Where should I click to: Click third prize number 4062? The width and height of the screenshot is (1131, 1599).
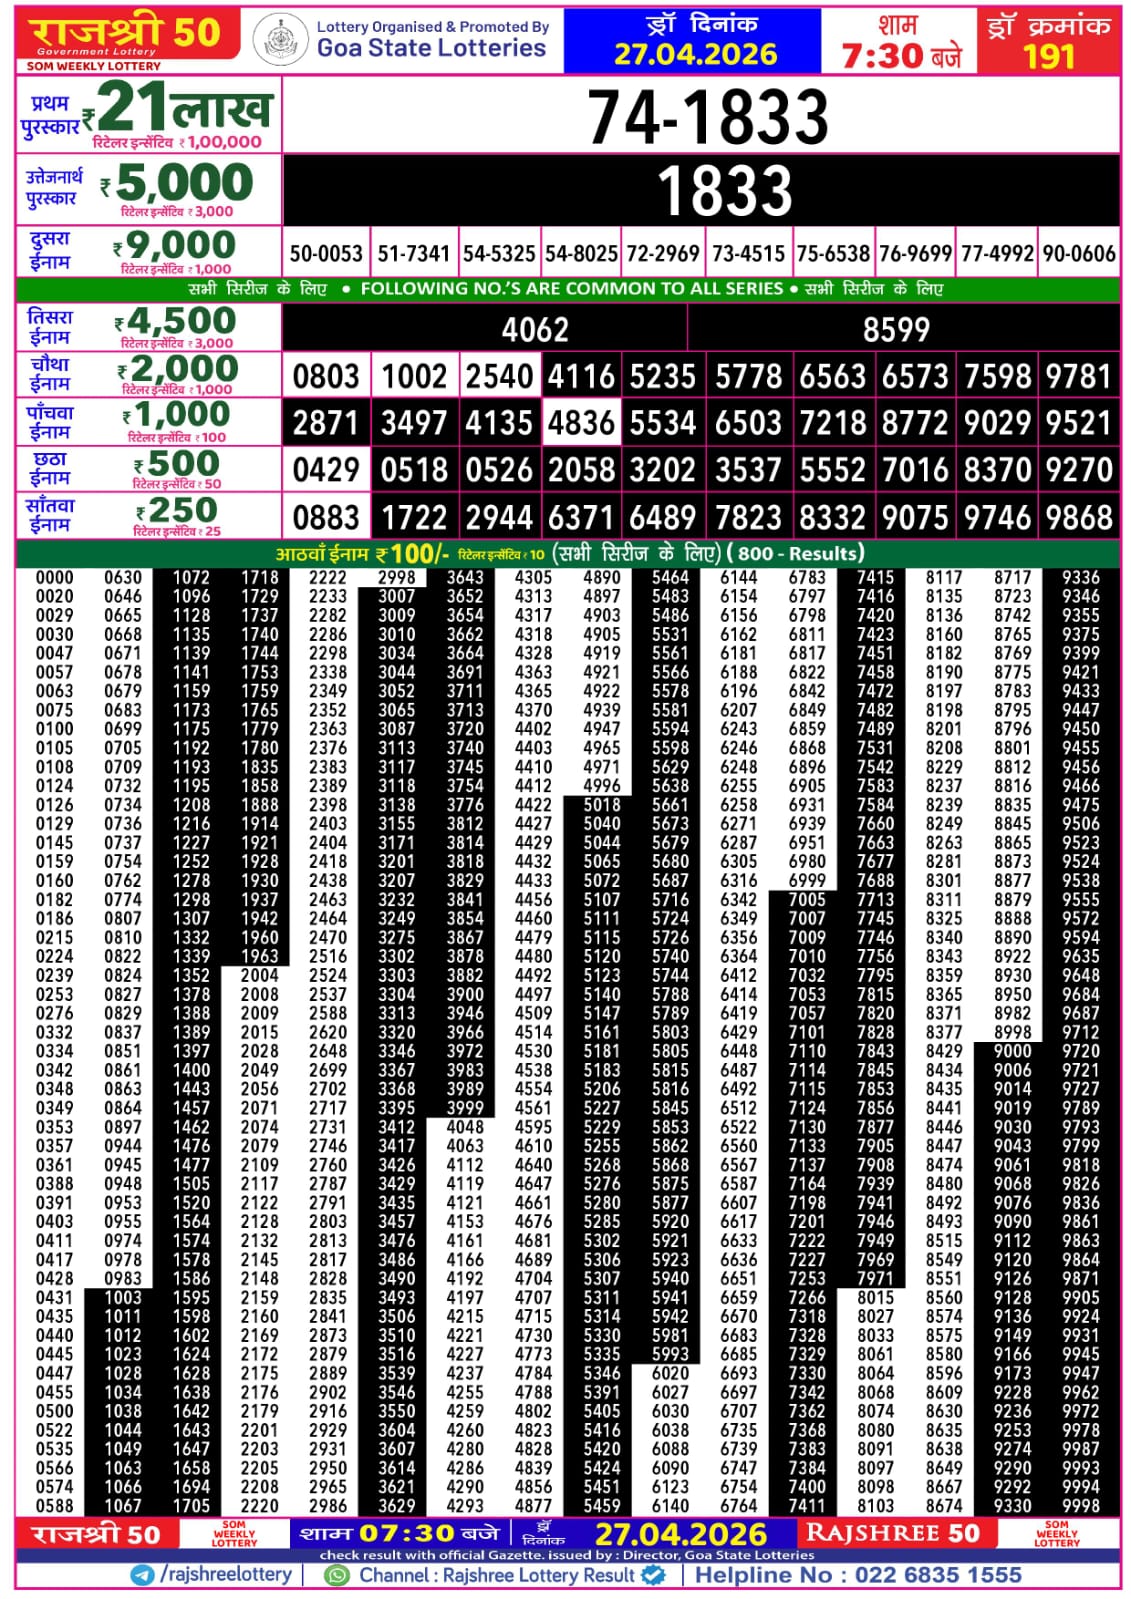[535, 329]
